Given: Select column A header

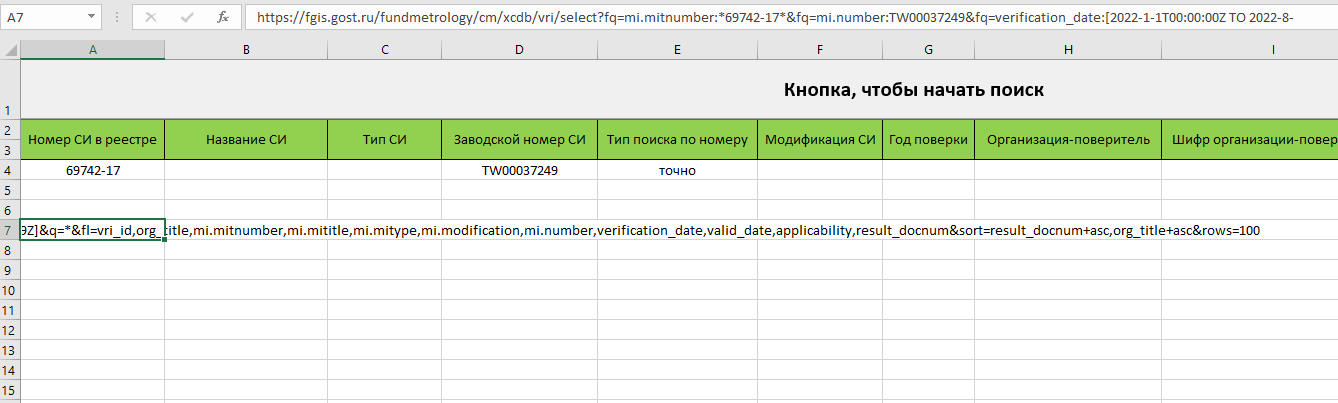Looking at the screenshot, I should (x=92, y=49).
